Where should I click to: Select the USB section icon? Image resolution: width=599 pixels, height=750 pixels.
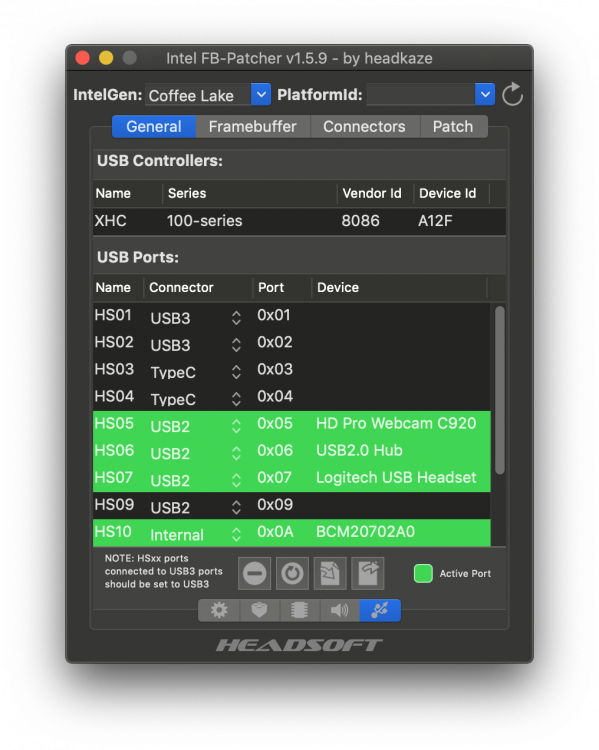(x=380, y=610)
